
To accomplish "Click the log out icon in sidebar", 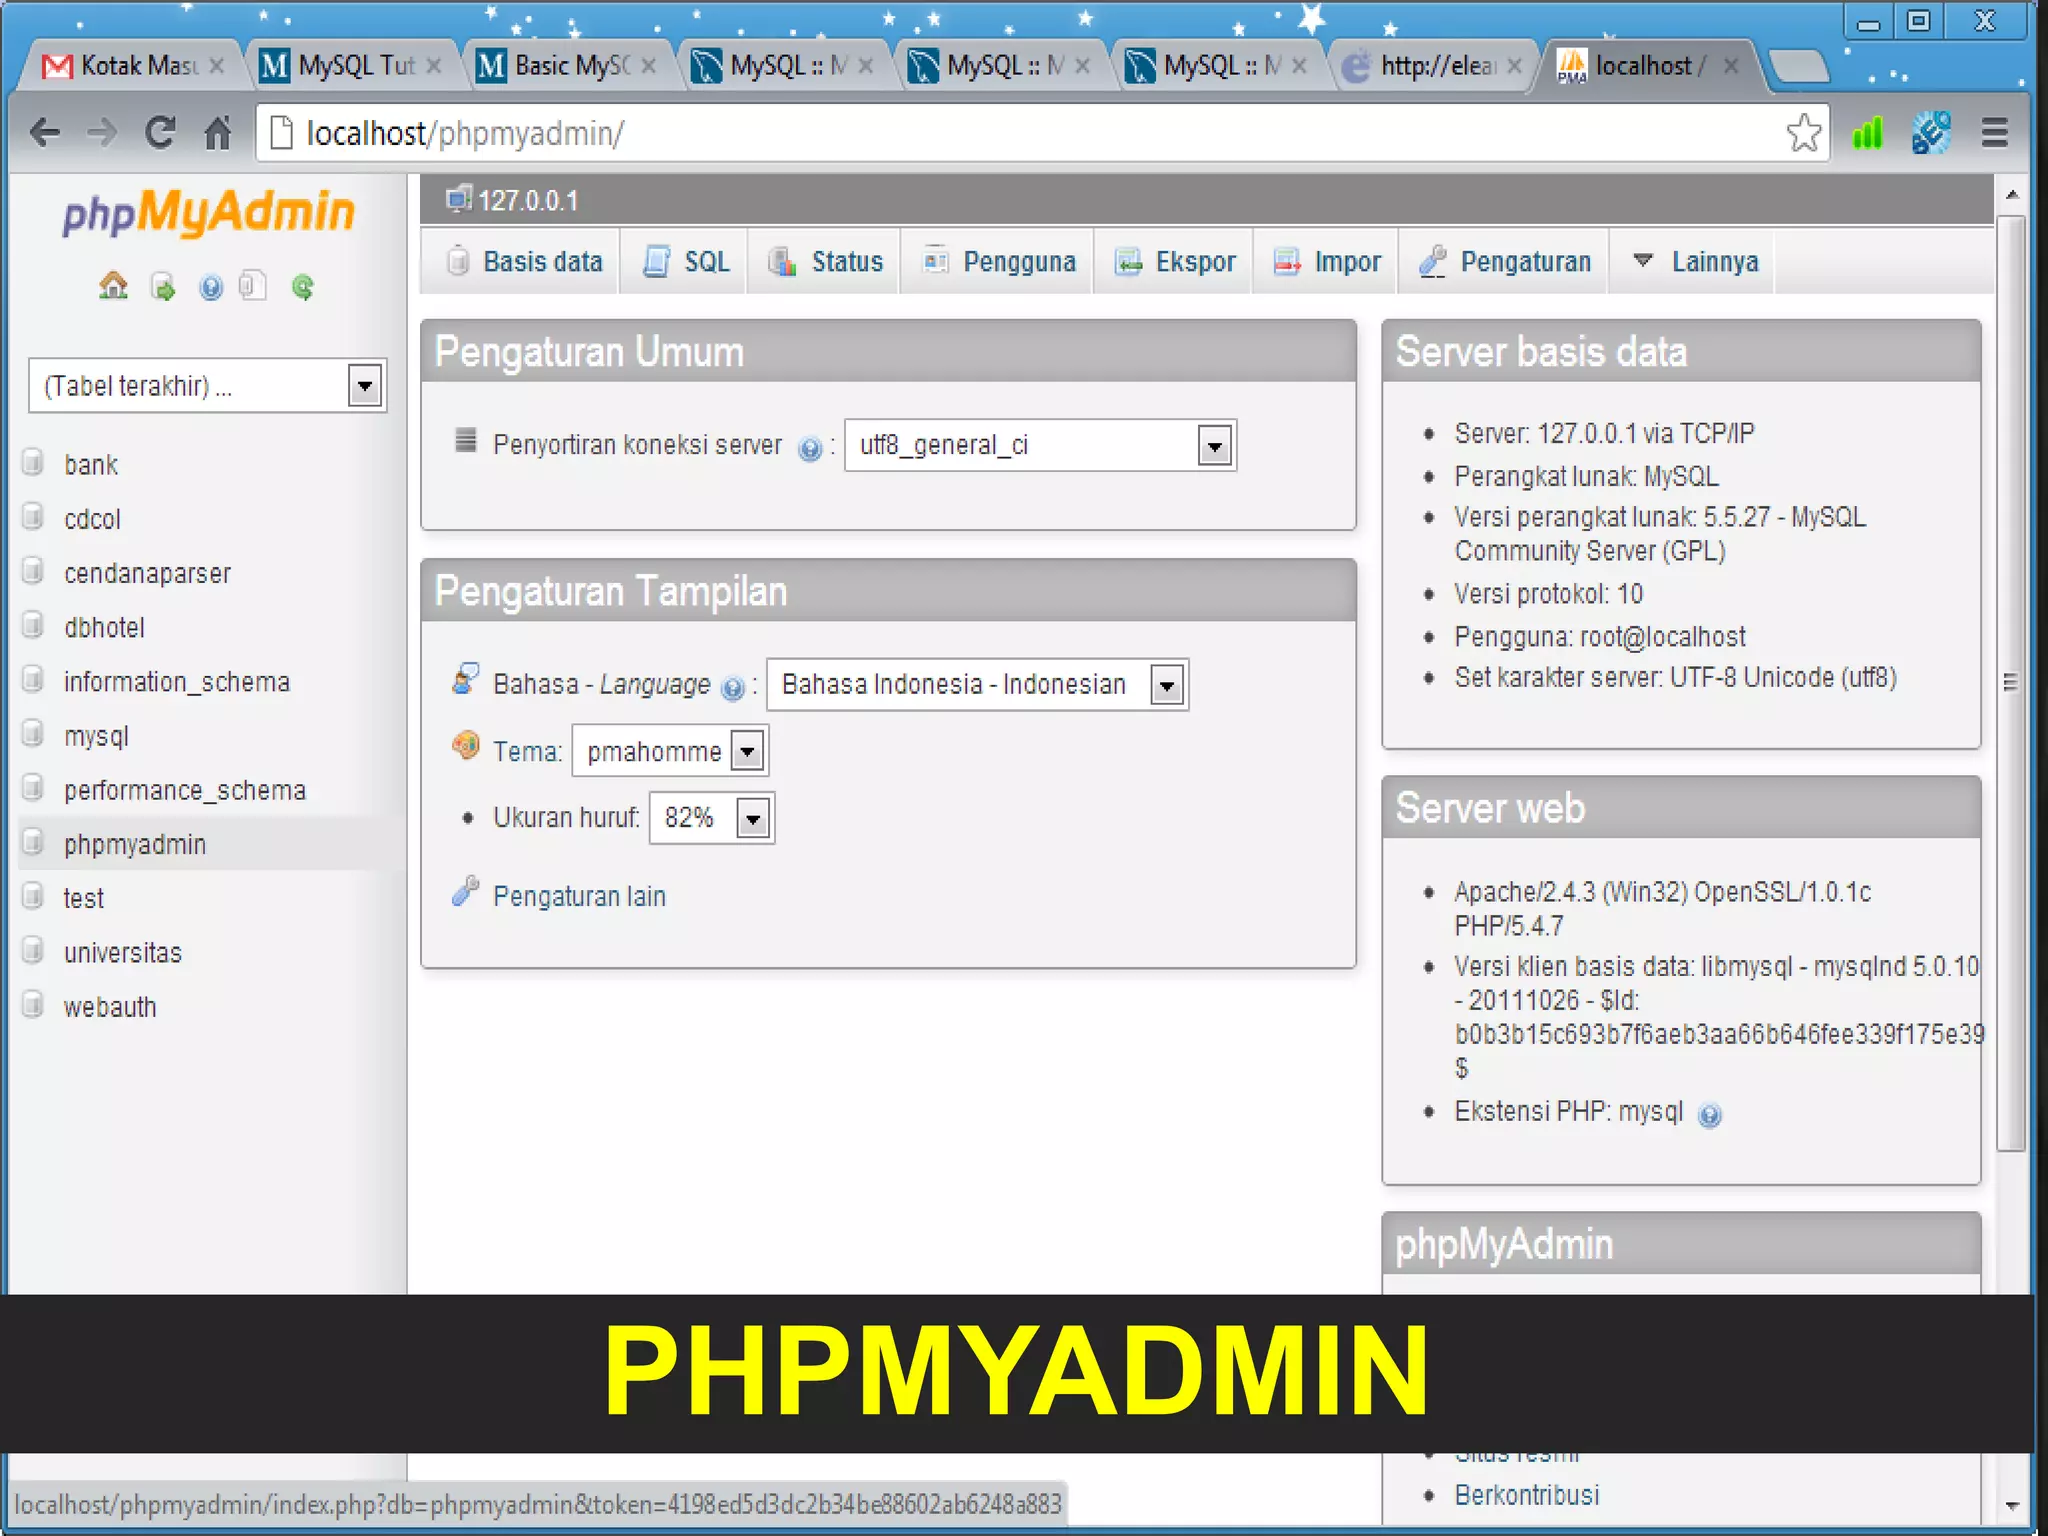I will pyautogui.click(x=163, y=288).
